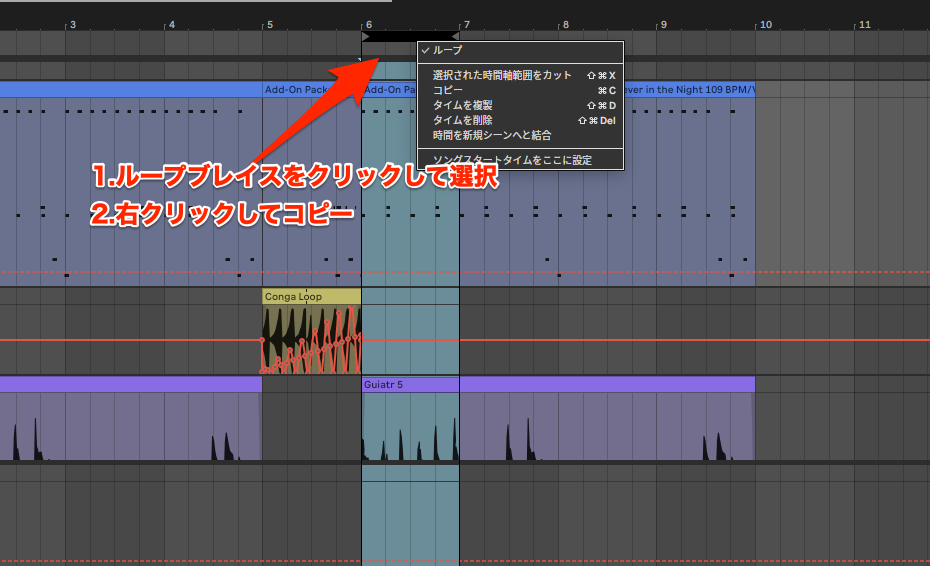Click bar 3 on the timeline ruler
Screen dimensions: 930x566
point(70,23)
